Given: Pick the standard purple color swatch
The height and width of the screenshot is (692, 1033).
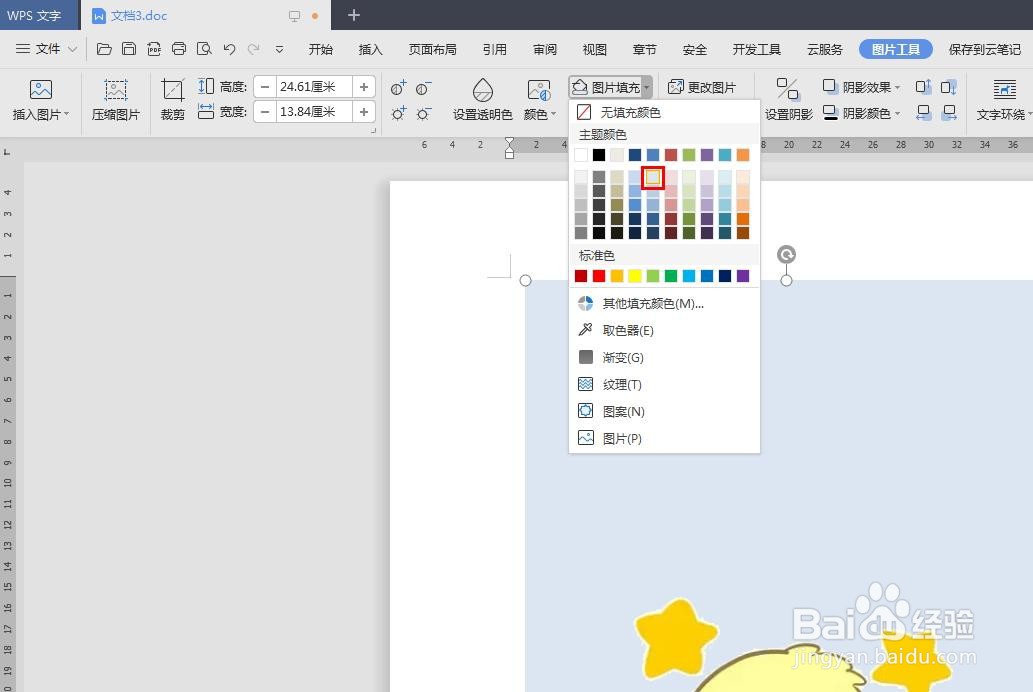Looking at the screenshot, I should pyautogui.click(x=742, y=275).
